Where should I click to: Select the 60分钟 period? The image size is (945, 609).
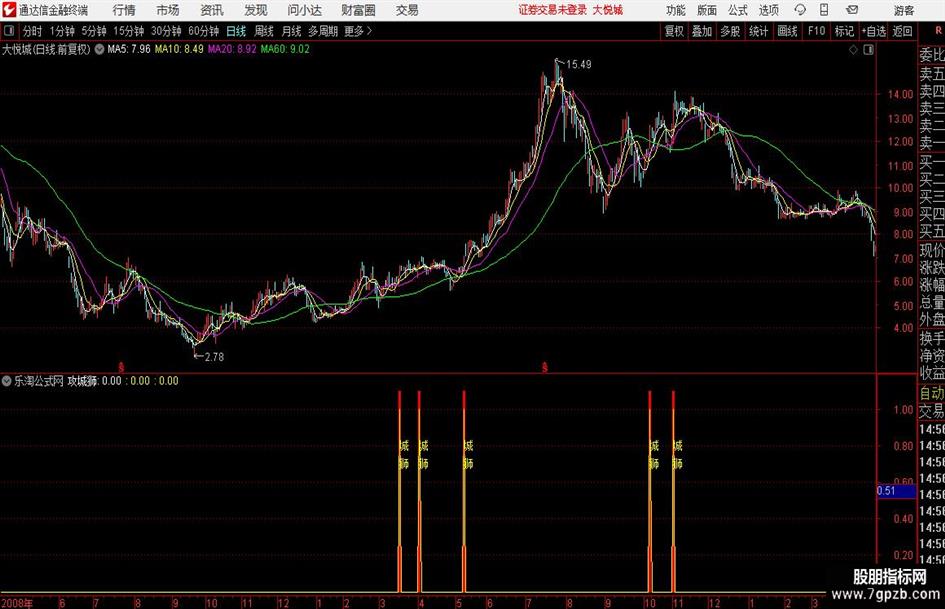click(203, 31)
